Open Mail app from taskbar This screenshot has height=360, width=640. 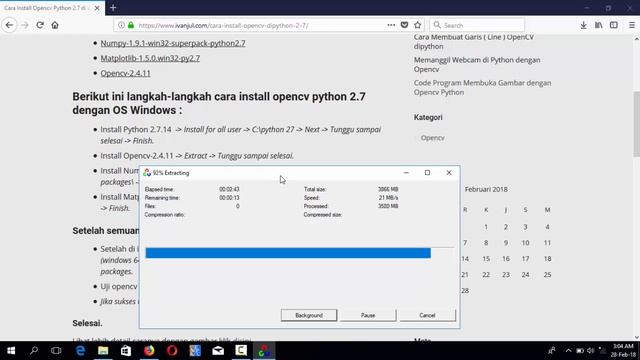218,351
